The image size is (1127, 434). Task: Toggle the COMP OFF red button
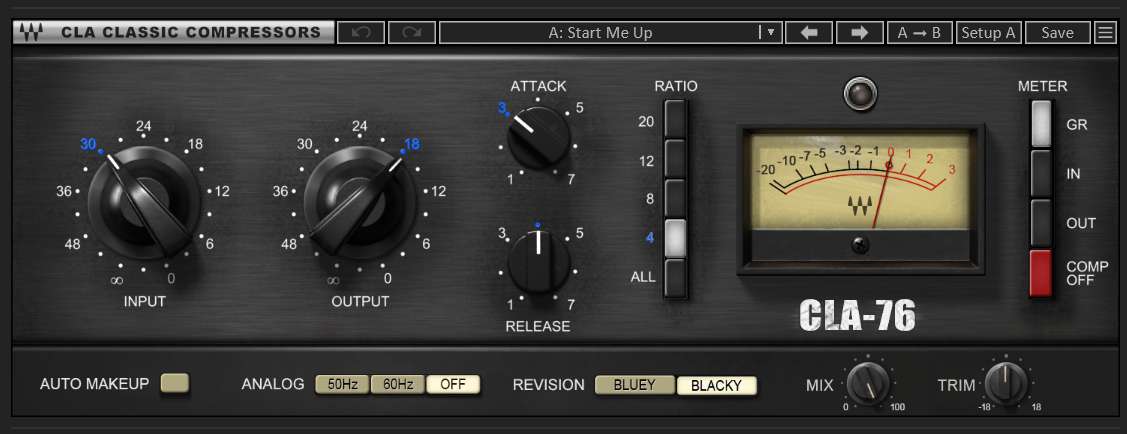pyautogui.click(x=1042, y=273)
